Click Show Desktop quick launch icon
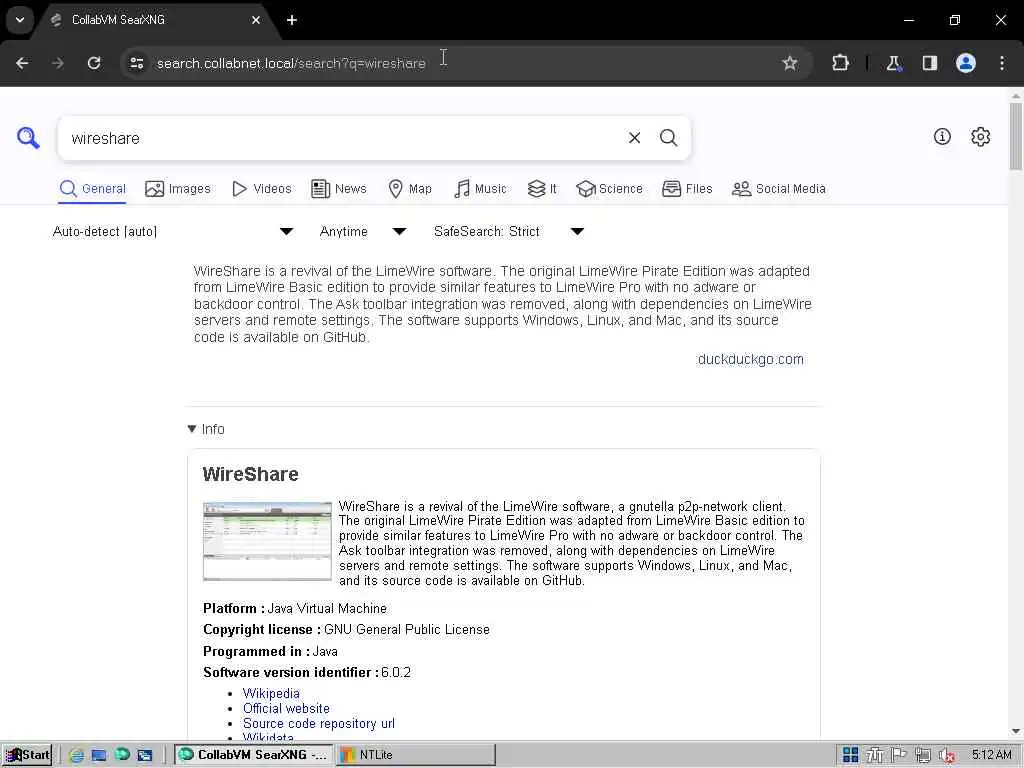This screenshot has width=1024, height=768. [99, 755]
